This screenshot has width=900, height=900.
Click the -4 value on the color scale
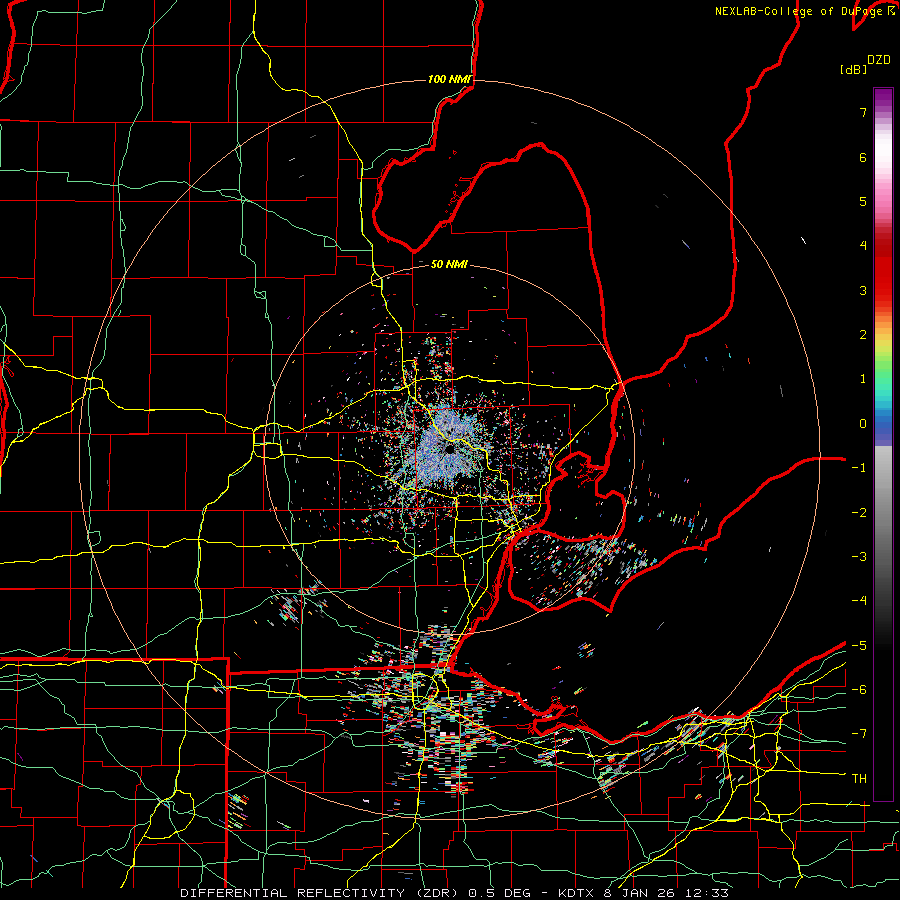tap(859, 601)
